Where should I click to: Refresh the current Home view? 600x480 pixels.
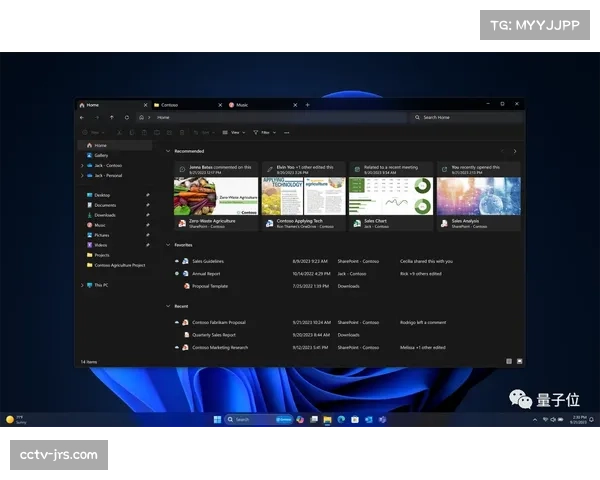[x=127, y=117]
